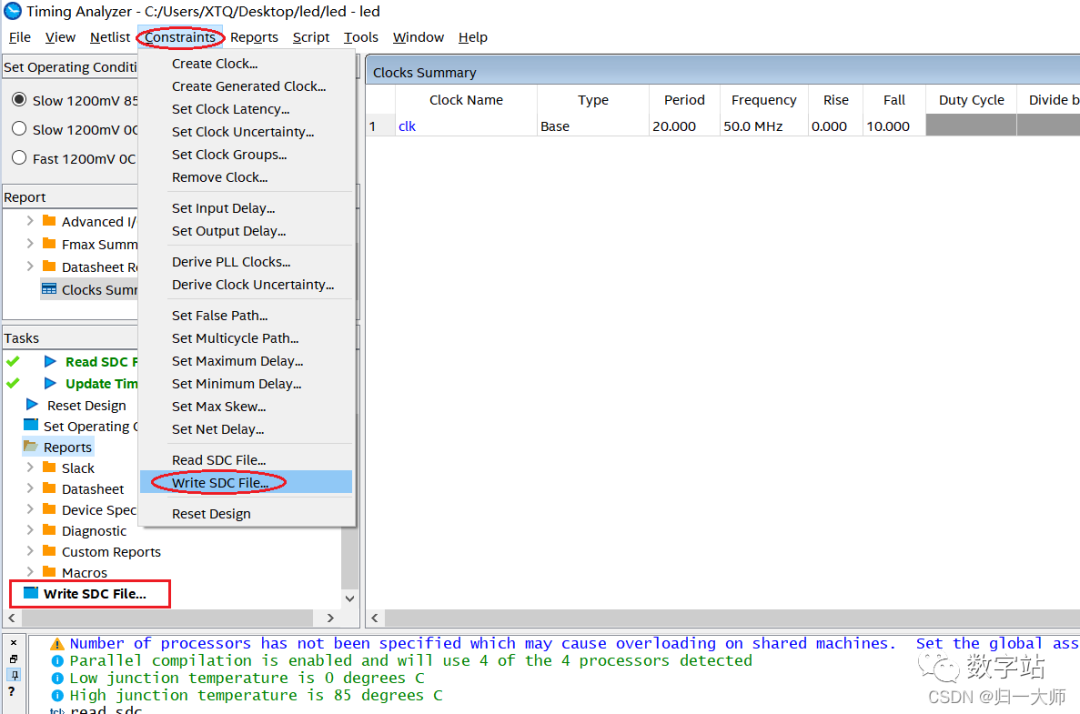Screen dimensions: 1080x714
Task: Choose Reset Design in Constraints menu
Action: 246,514
